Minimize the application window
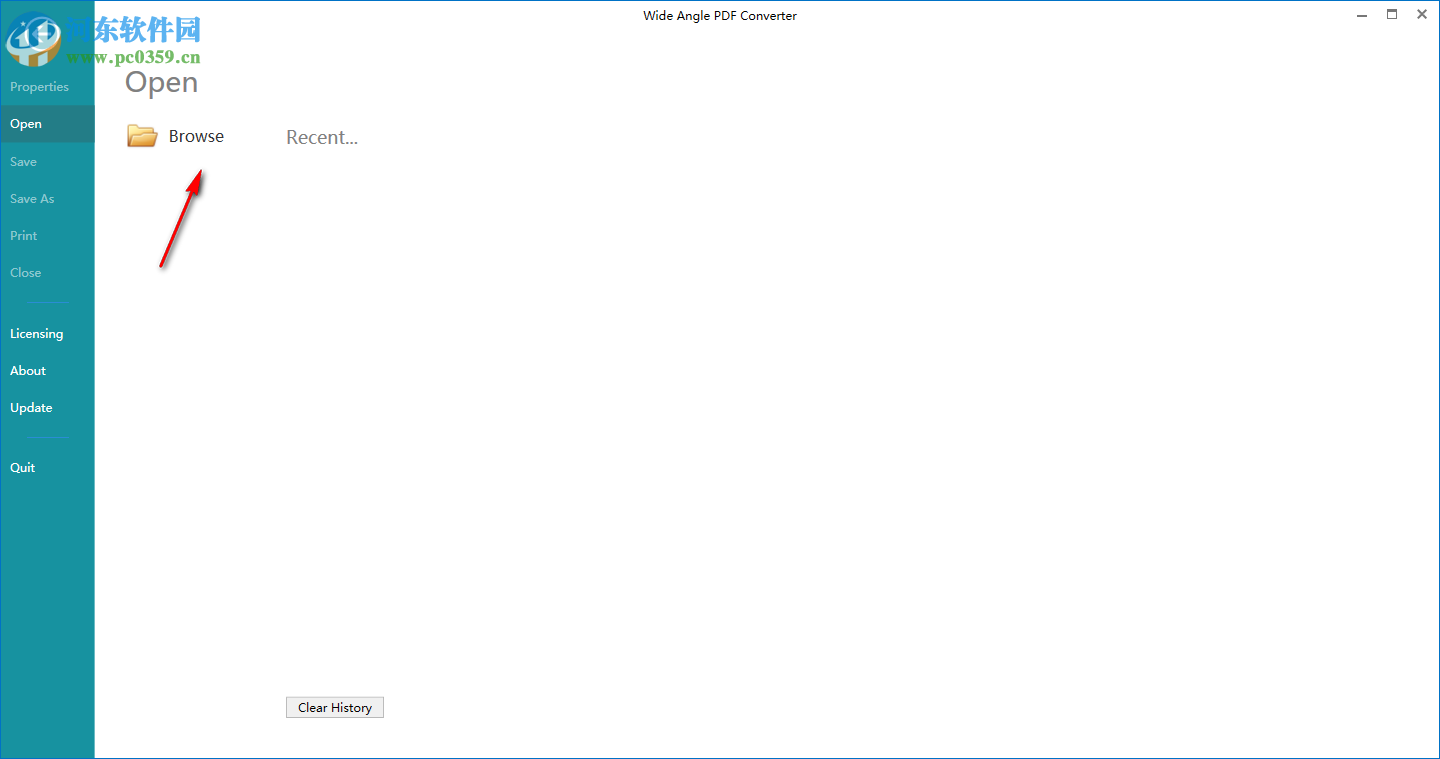 click(1362, 15)
